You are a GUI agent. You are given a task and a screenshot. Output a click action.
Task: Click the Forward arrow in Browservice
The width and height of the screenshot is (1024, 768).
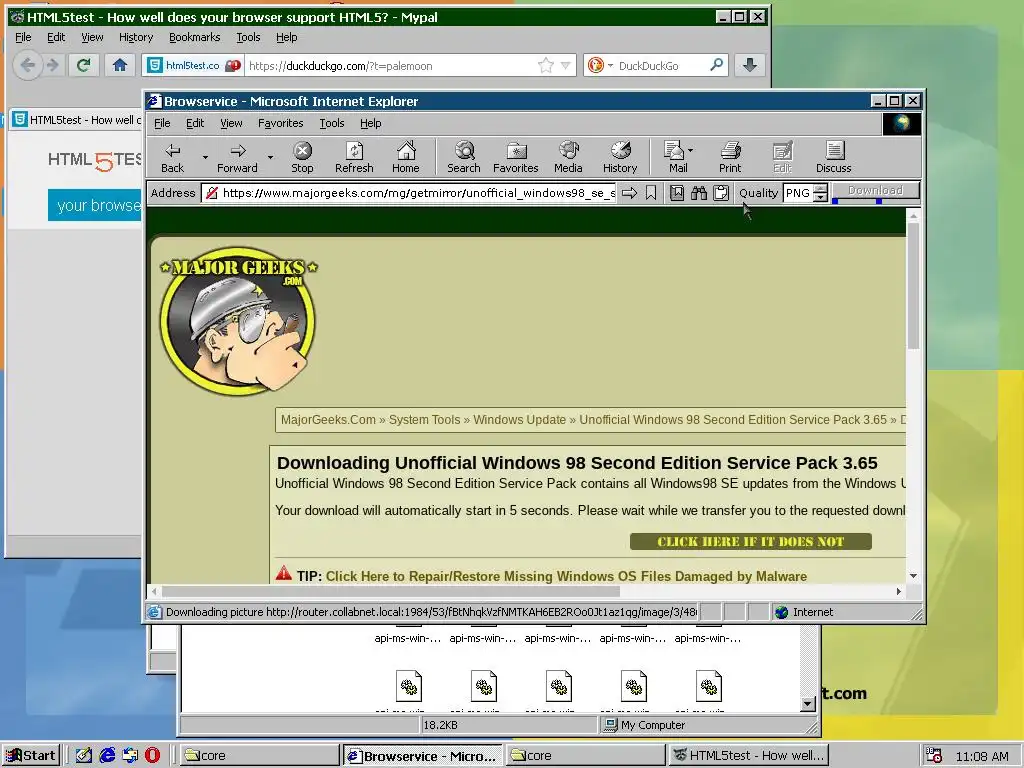pyautogui.click(x=237, y=158)
